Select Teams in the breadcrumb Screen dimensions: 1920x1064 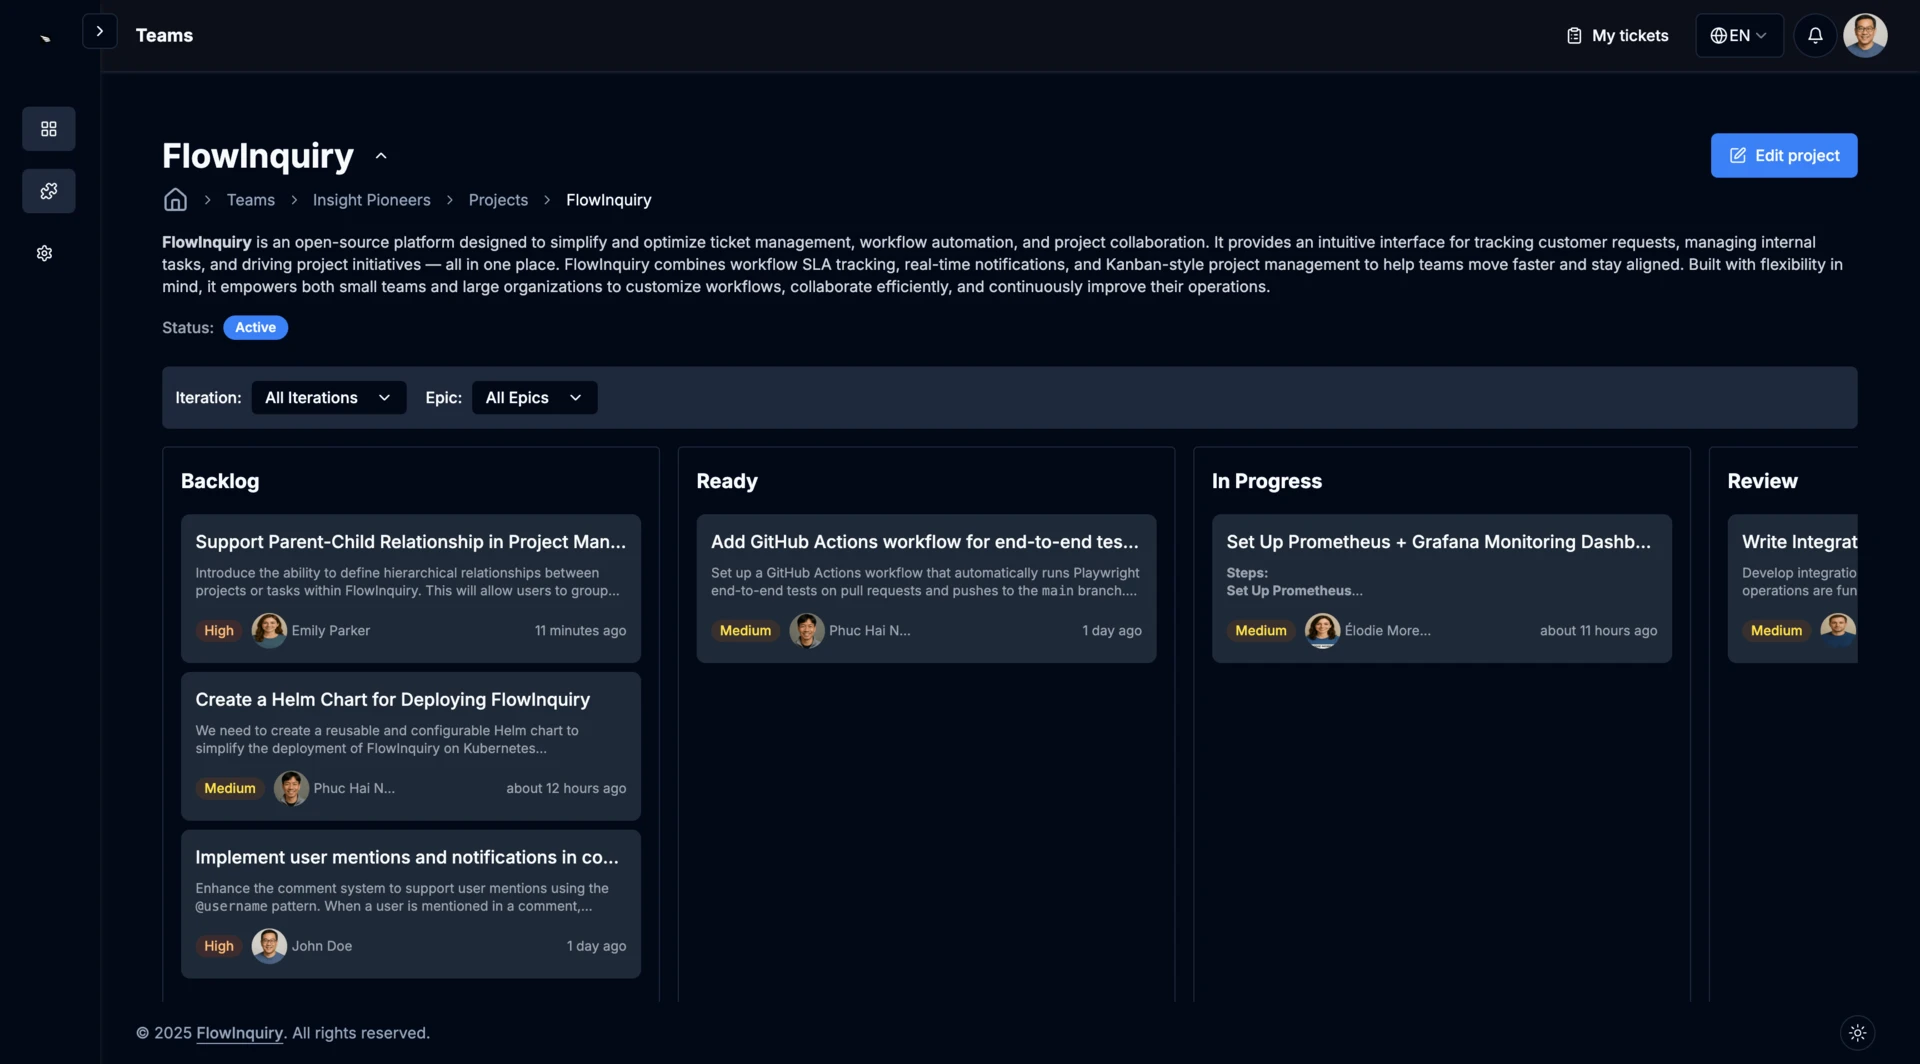click(250, 200)
